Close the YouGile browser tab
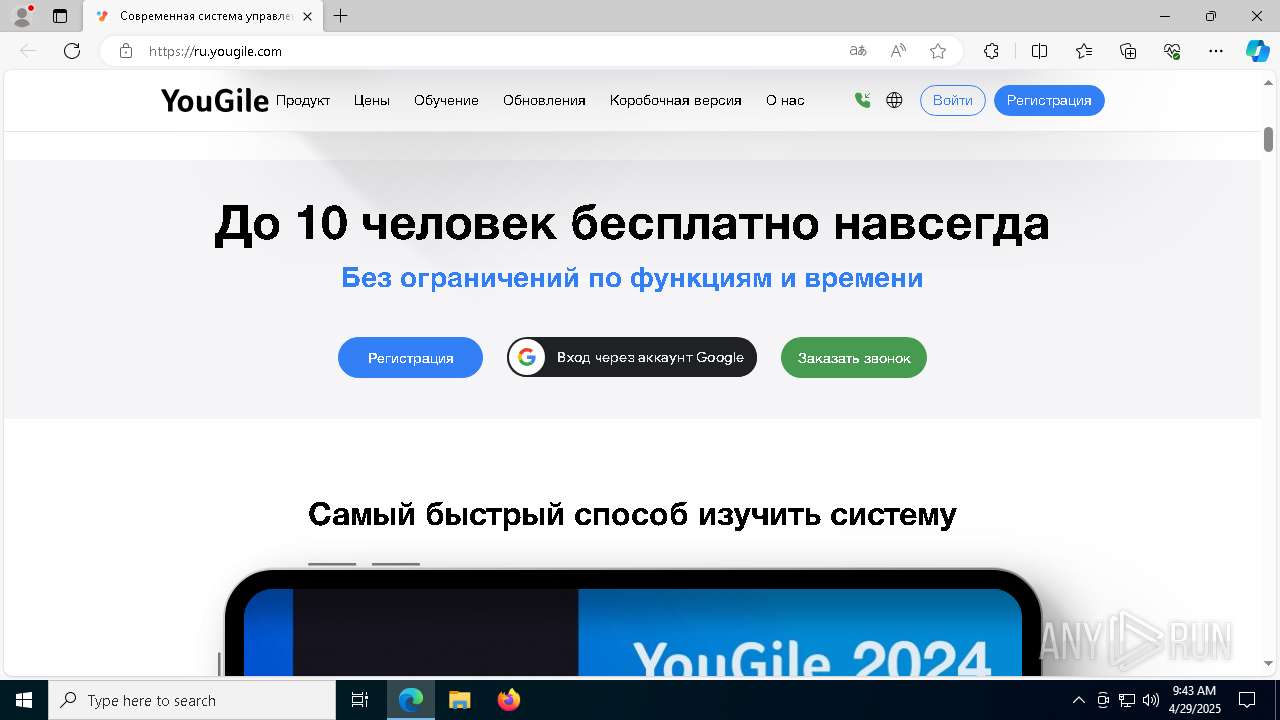Image resolution: width=1280 pixels, height=720 pixels. 307,16
